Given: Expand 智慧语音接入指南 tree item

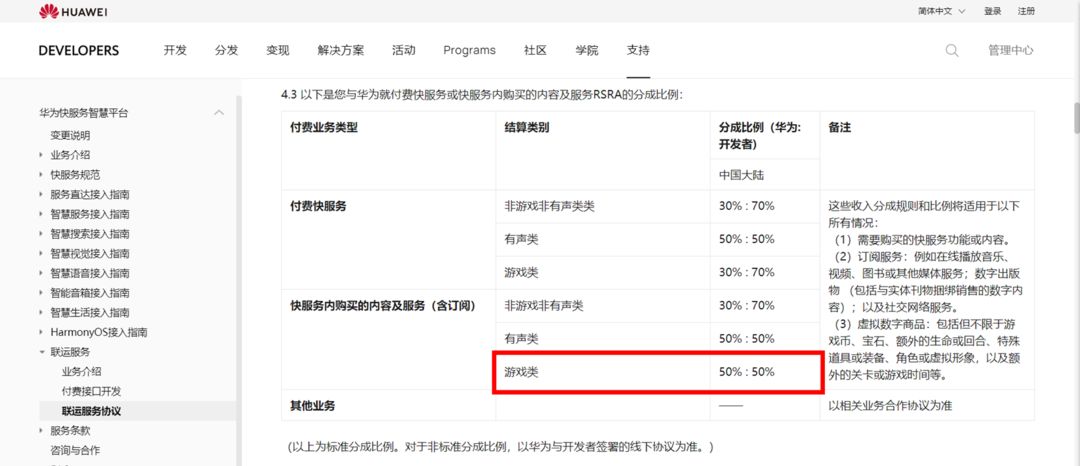Looking at the screenshot, I should tap(41, 273).
